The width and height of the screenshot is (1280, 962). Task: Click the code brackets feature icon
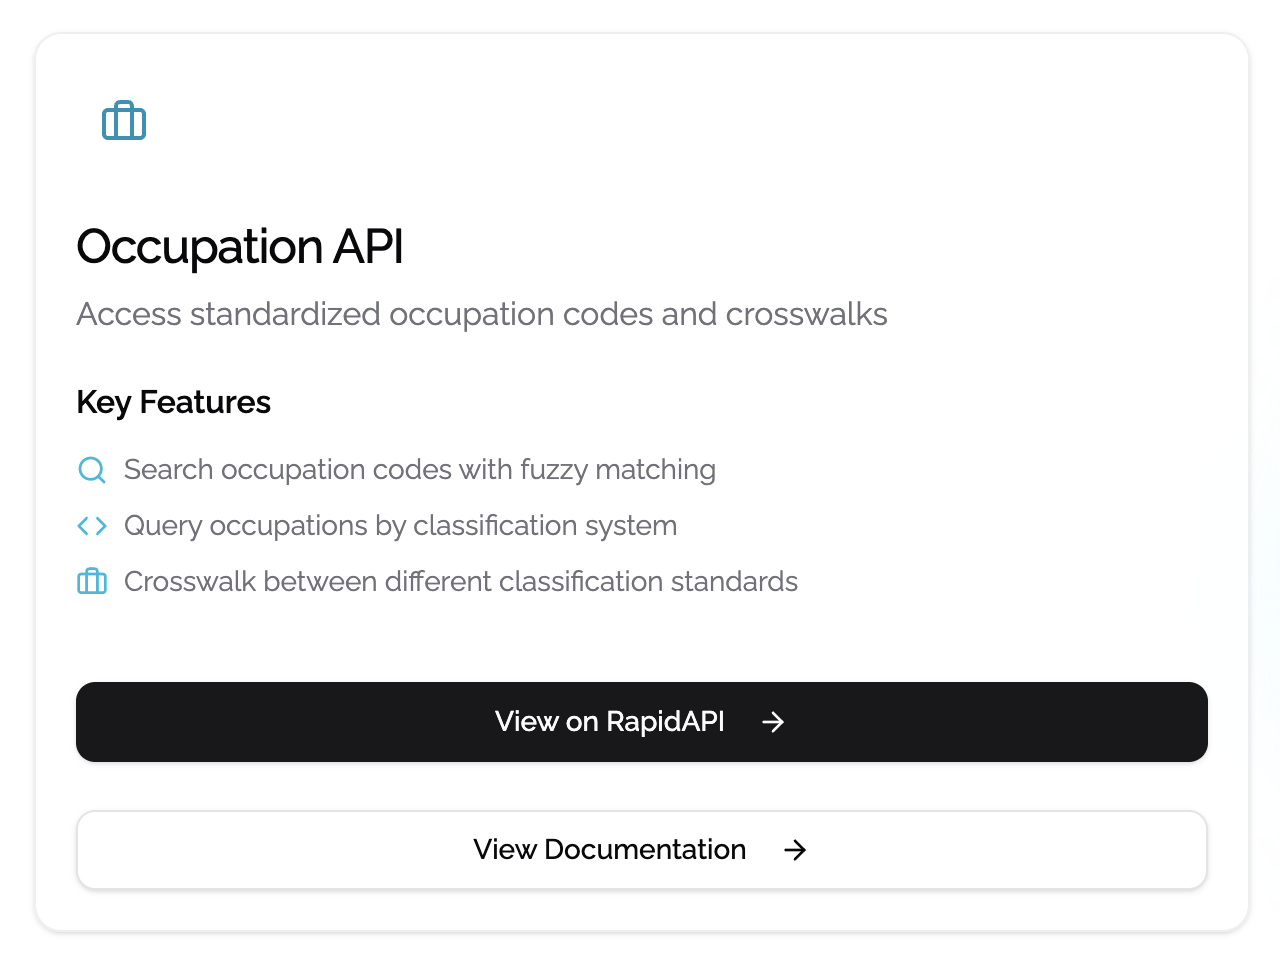92,526
